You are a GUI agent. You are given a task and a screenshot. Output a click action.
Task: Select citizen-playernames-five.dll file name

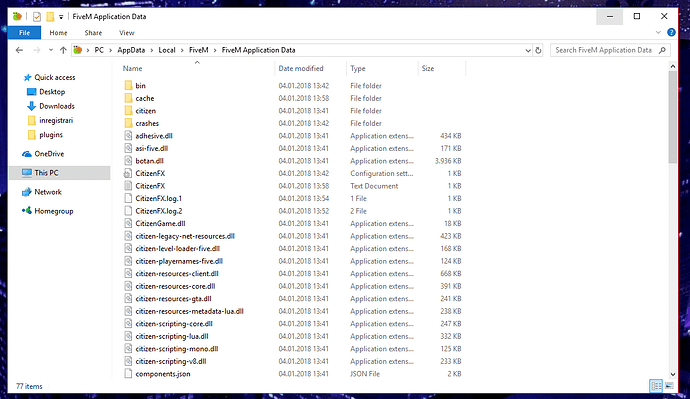(179, 261)
